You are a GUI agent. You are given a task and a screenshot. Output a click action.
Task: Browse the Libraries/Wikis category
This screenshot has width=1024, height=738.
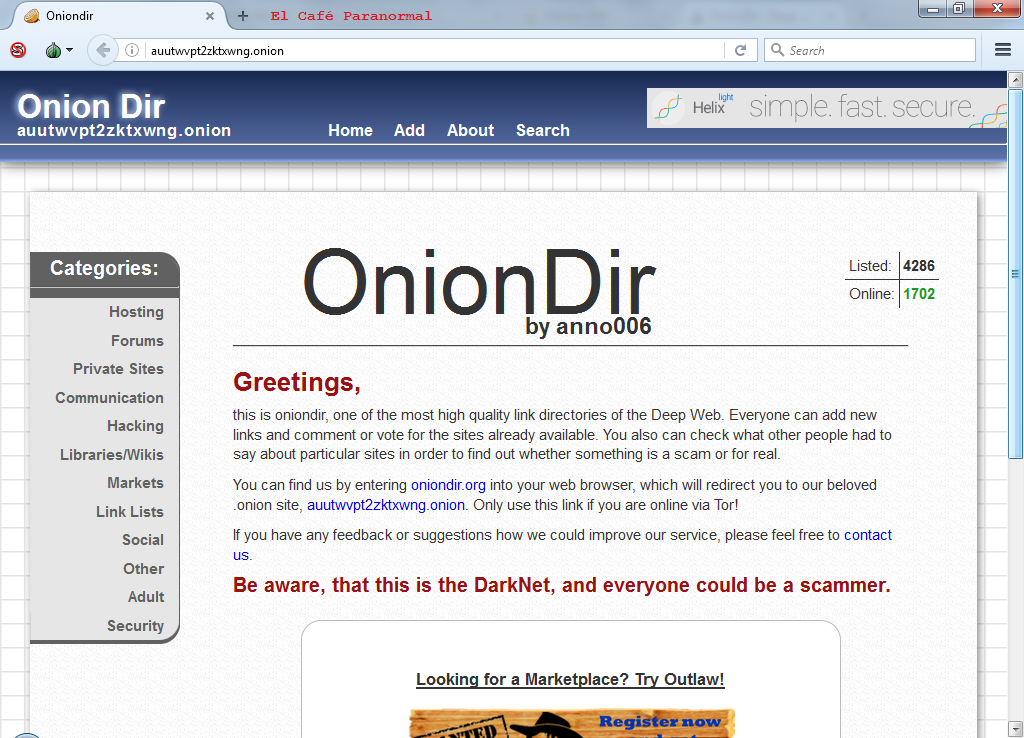[112, 455]
